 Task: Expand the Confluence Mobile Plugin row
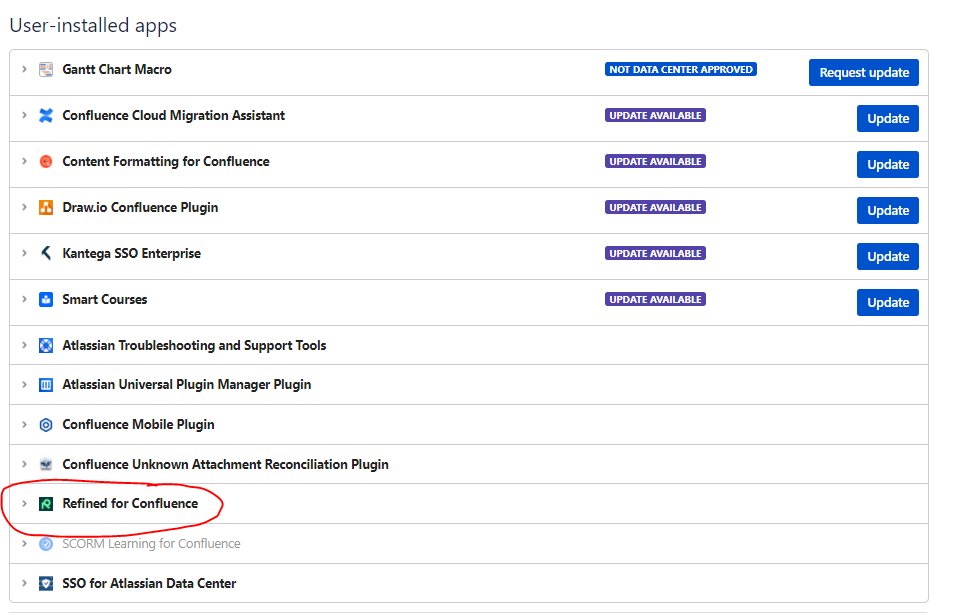25,424
